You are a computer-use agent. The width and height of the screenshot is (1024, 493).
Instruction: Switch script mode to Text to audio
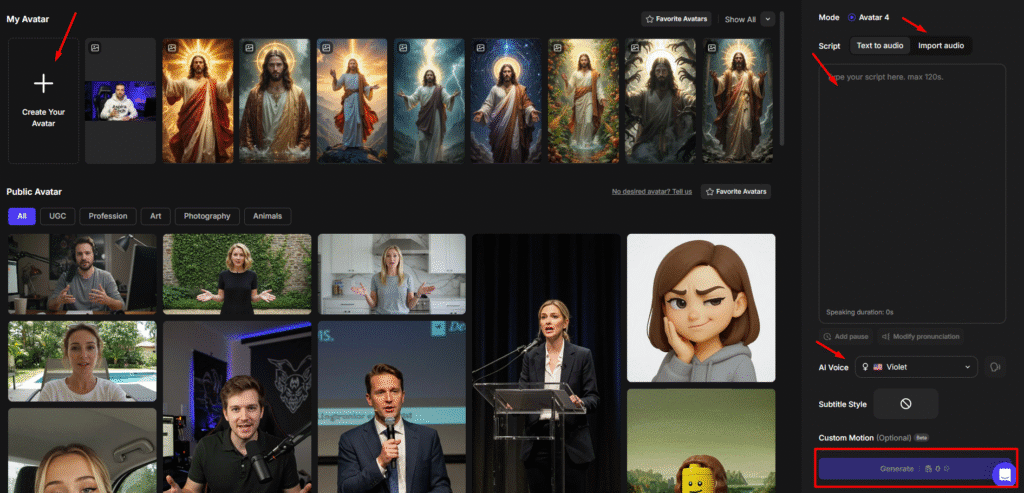point(880,45)
